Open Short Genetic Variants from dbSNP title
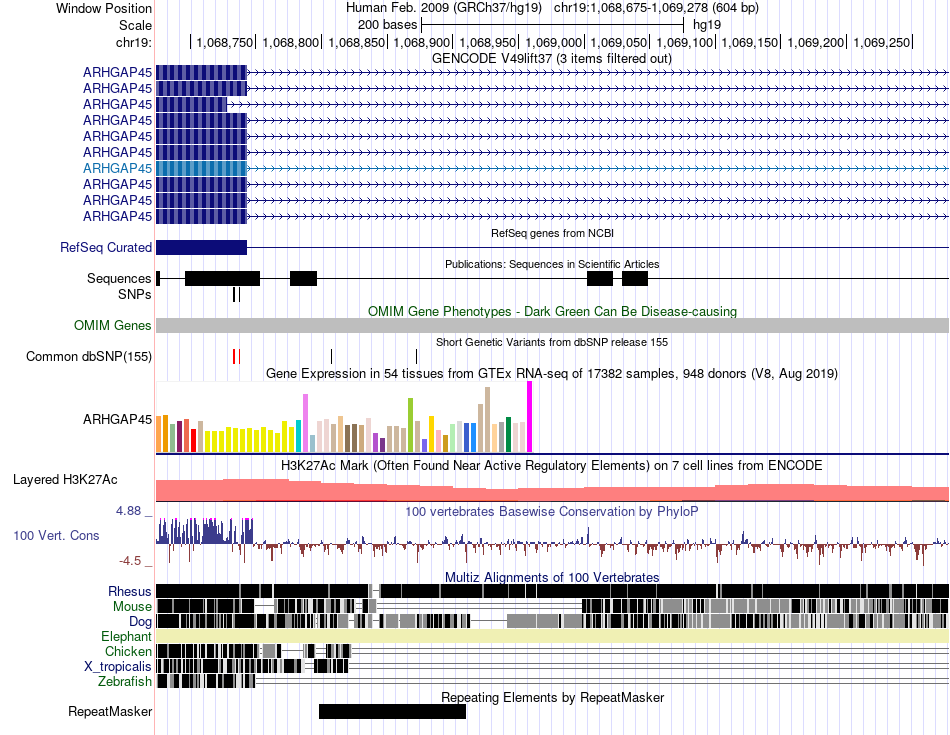Image resolution: width=950 pixels, height=735 pixels. [552, 342]
